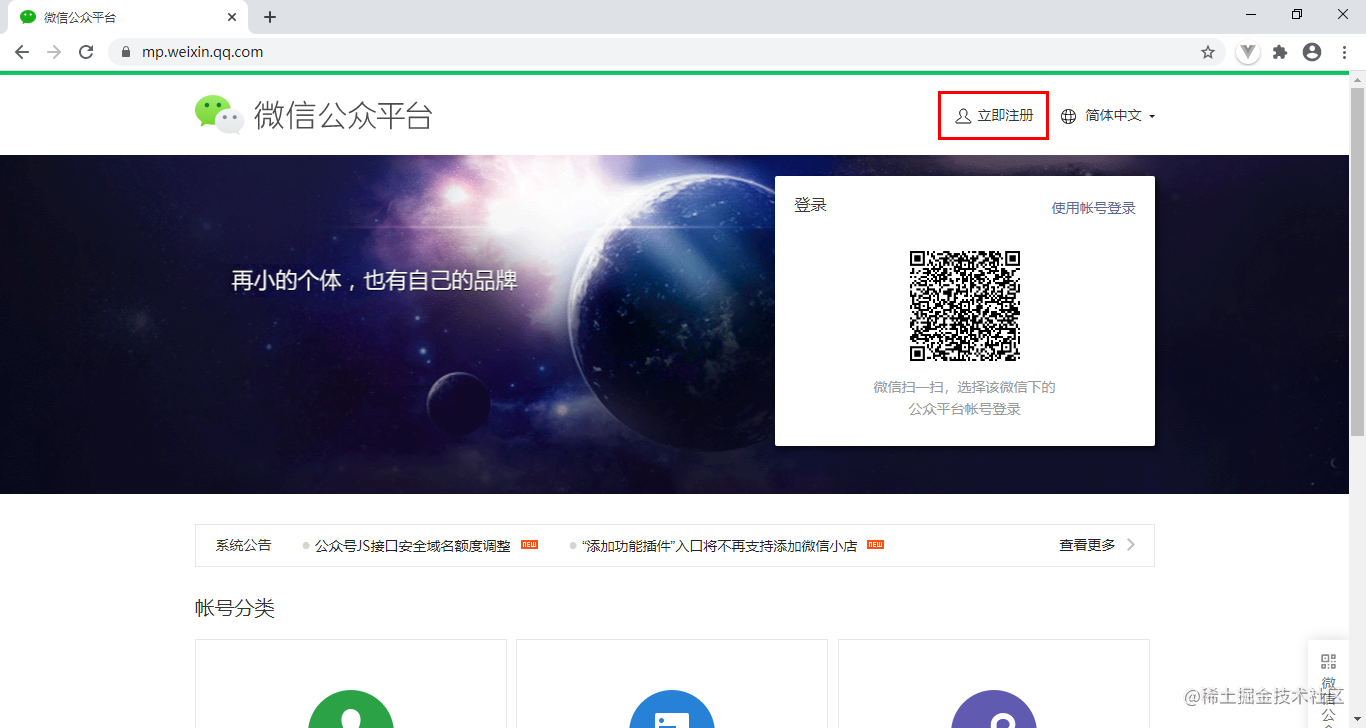
Task: Bookmark this page with the star icon
Action: click(1209, 51)
